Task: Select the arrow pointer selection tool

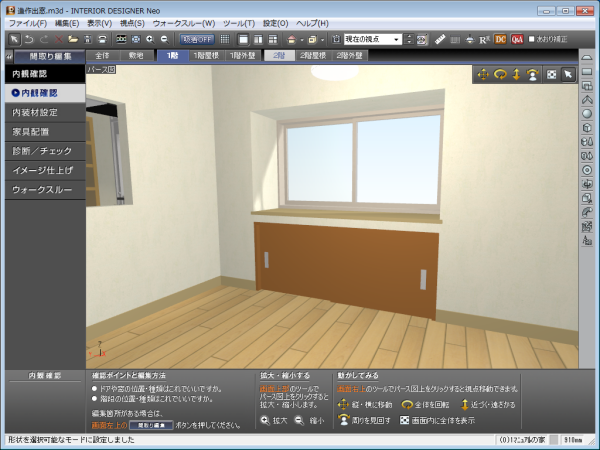Action: (x=567, y=74)
